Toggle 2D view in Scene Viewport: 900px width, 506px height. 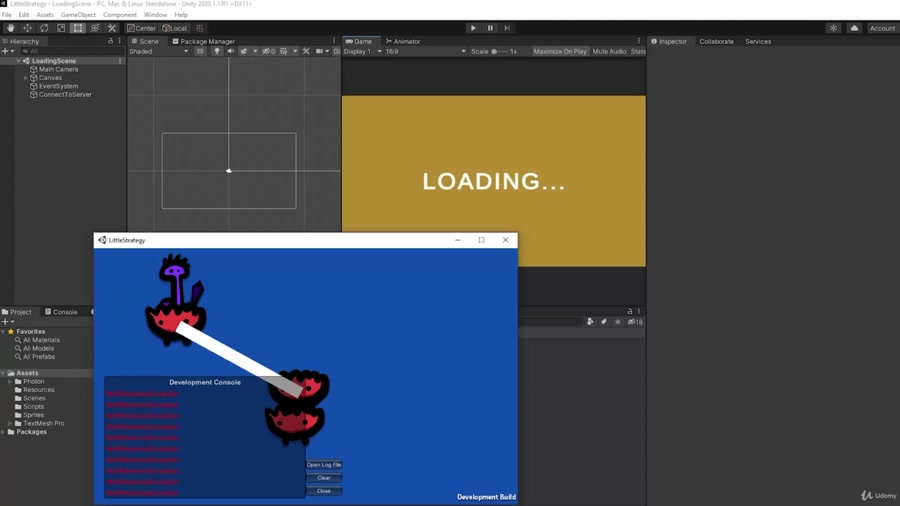pos(199,51)
